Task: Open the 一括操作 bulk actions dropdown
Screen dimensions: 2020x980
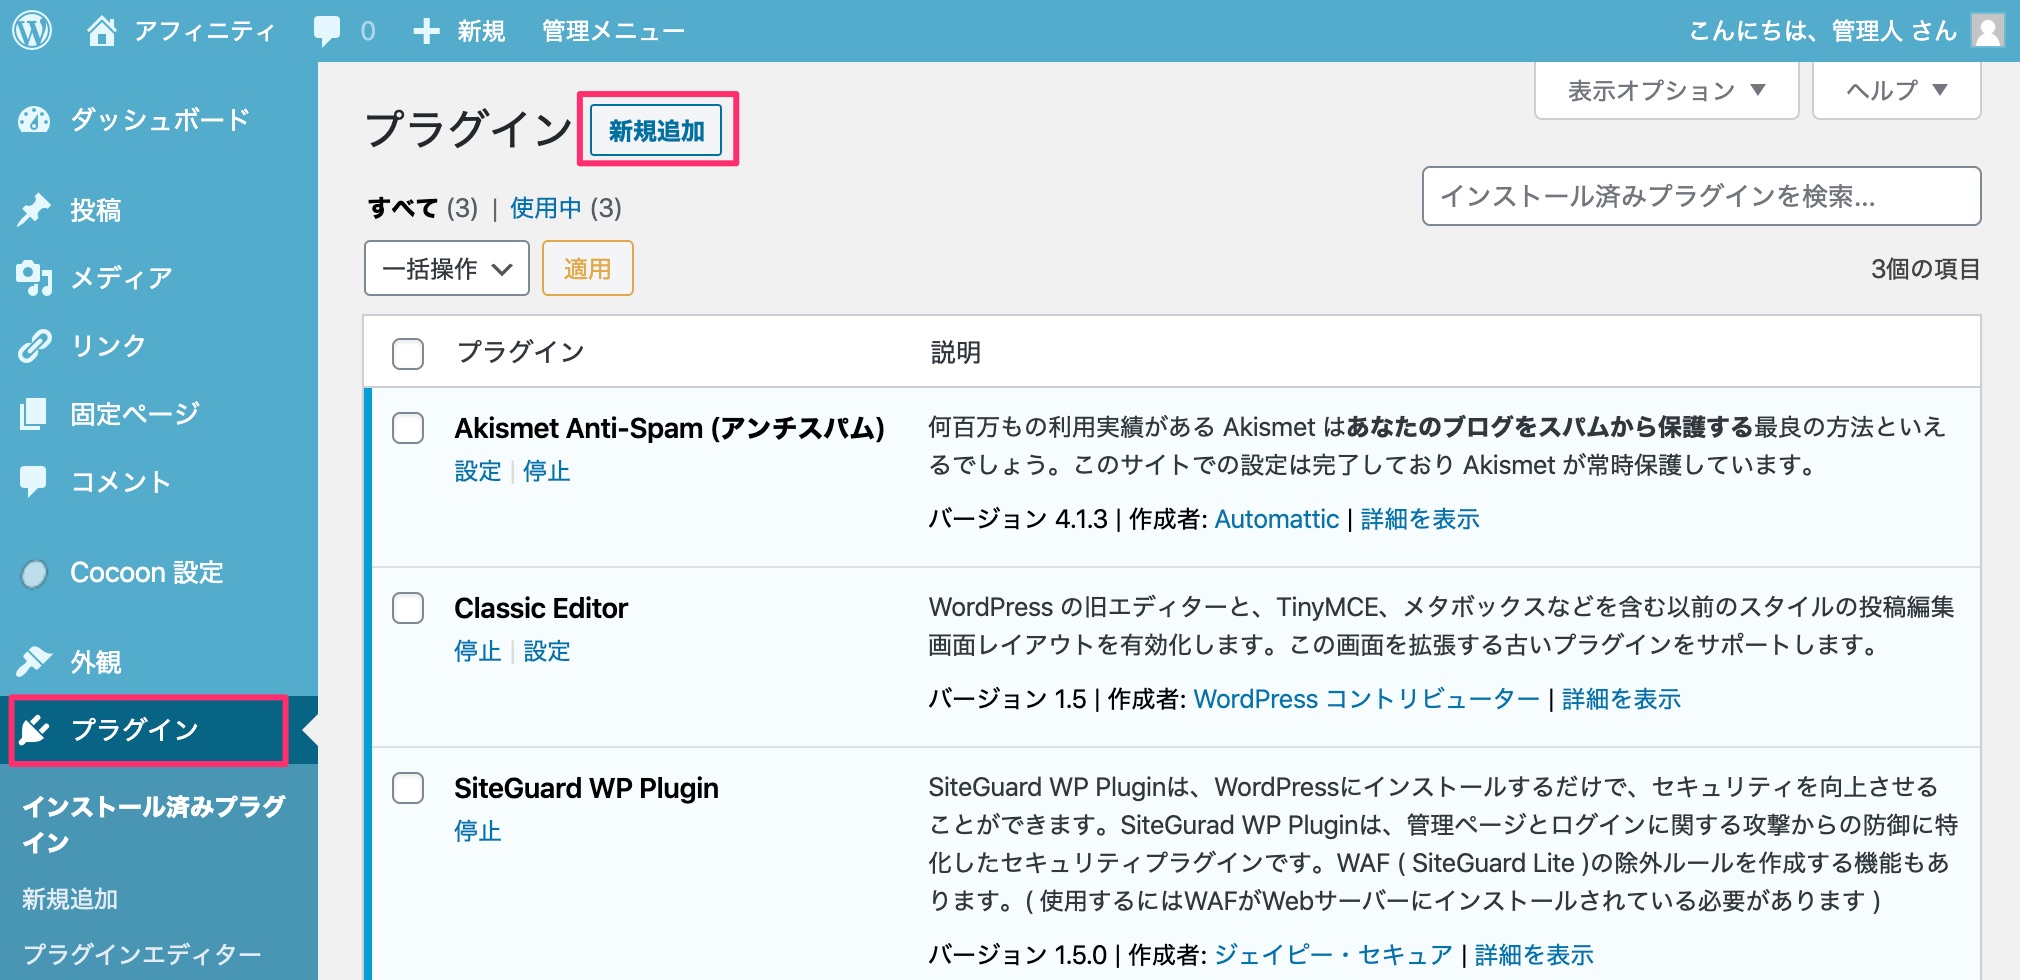Action: [446, 269]
